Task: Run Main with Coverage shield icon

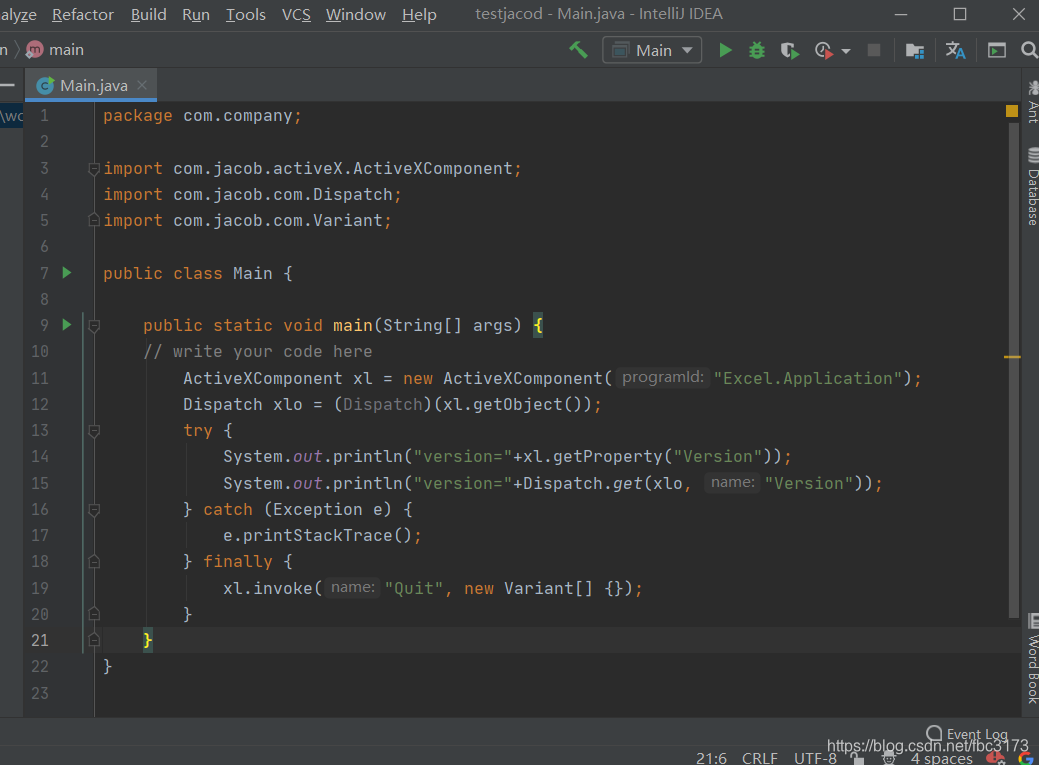Action: [x=789, y=50]
